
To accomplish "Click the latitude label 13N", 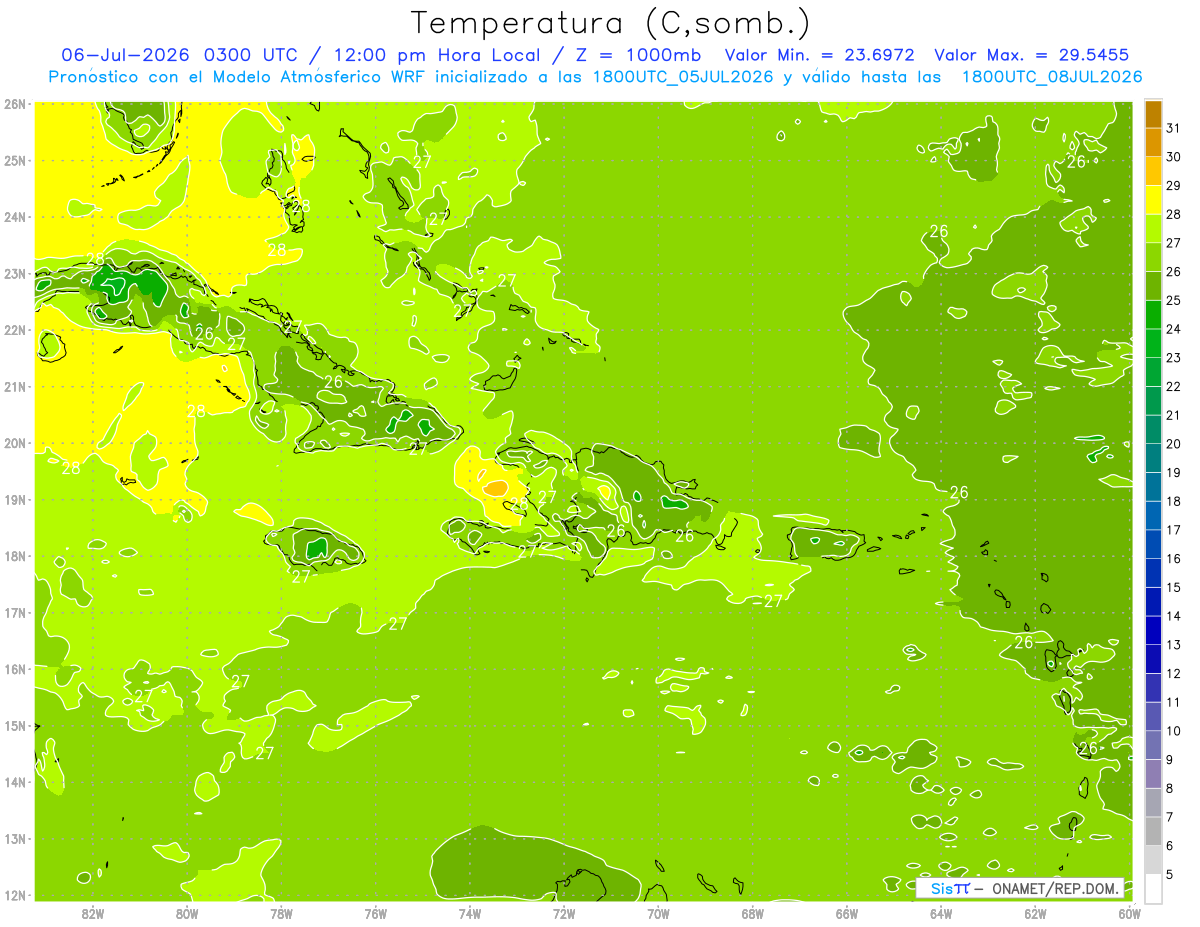I will (15, 839).
